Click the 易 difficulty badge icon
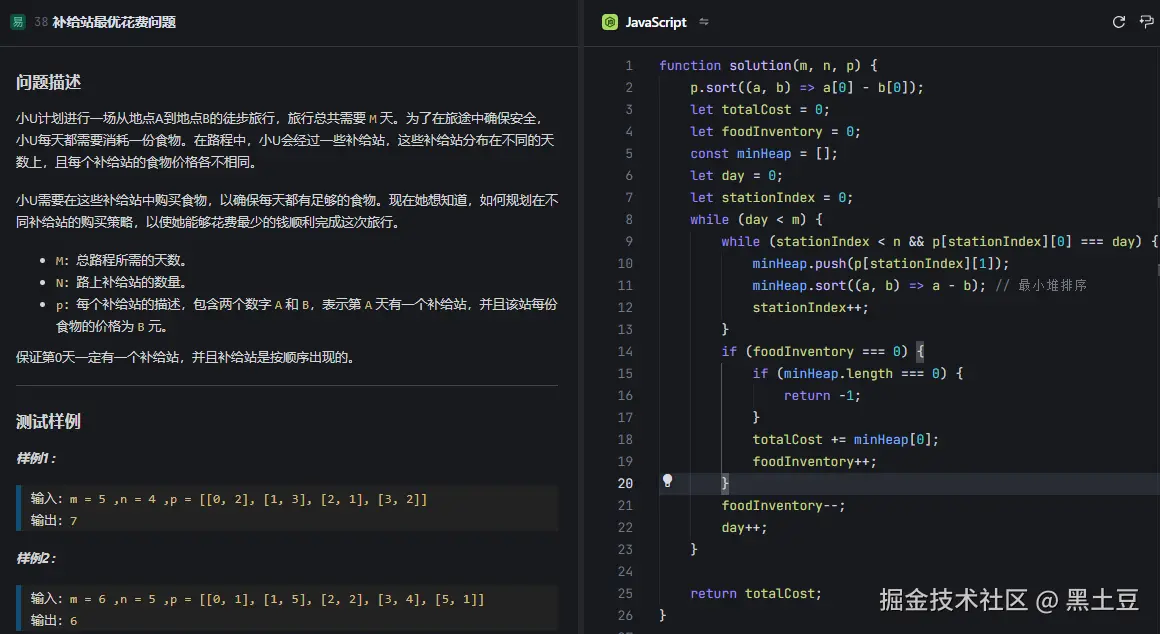The width and height of the screenshot is (1160, 634). 16,20
